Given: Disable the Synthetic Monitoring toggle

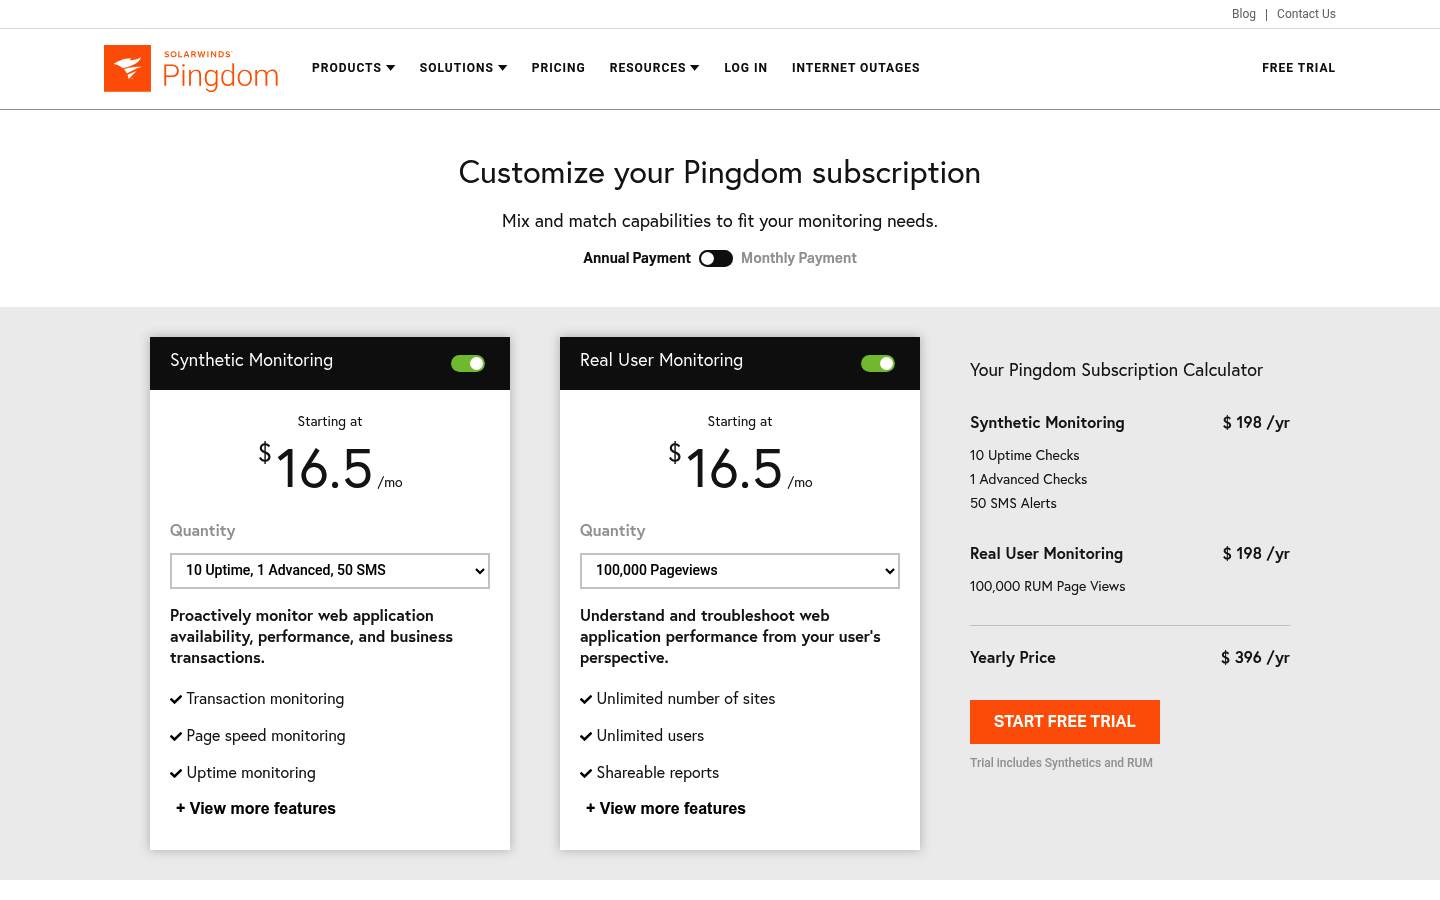Looking at the screenshot, I should coord(468,363).
